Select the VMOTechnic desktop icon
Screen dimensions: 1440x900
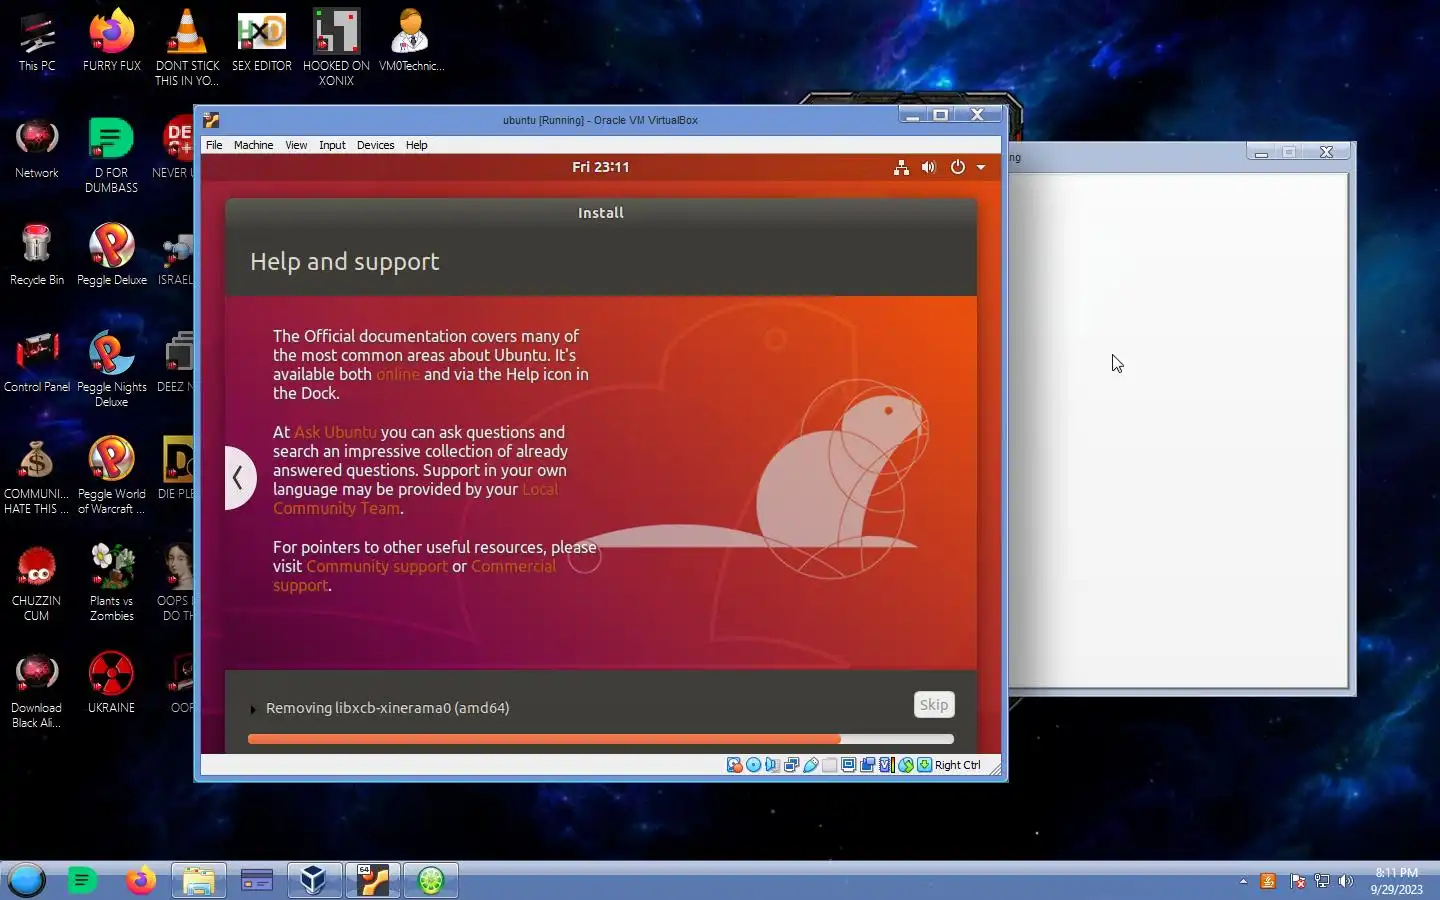pyautogui.click(x=411, y=42)
